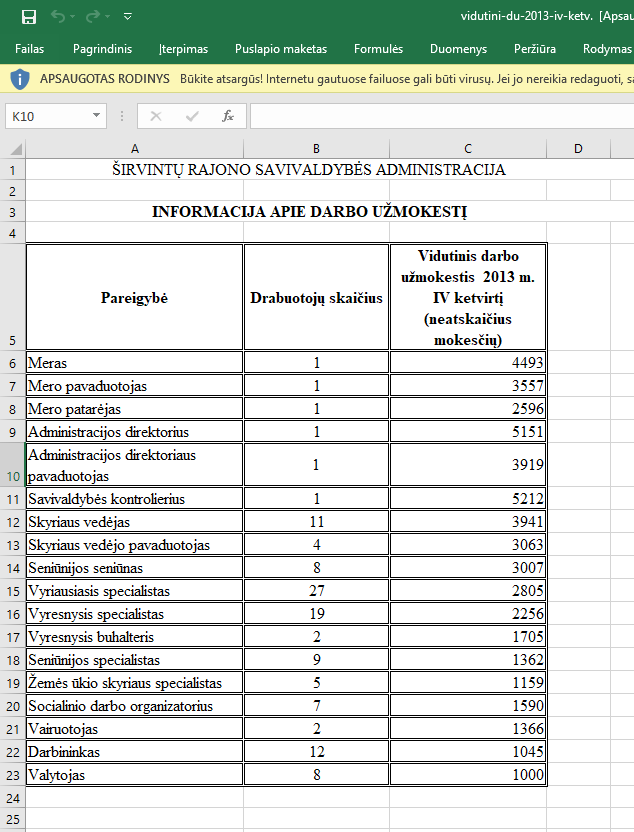The height and width of the screenshot is (832, 634).
Task: Switch to the Puslapio maketas tab
Action: coord(281,49)
